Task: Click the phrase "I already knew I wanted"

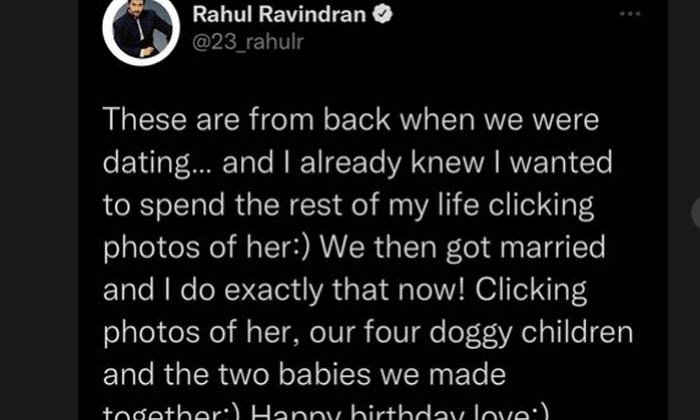Action: [x=445, y=163]
